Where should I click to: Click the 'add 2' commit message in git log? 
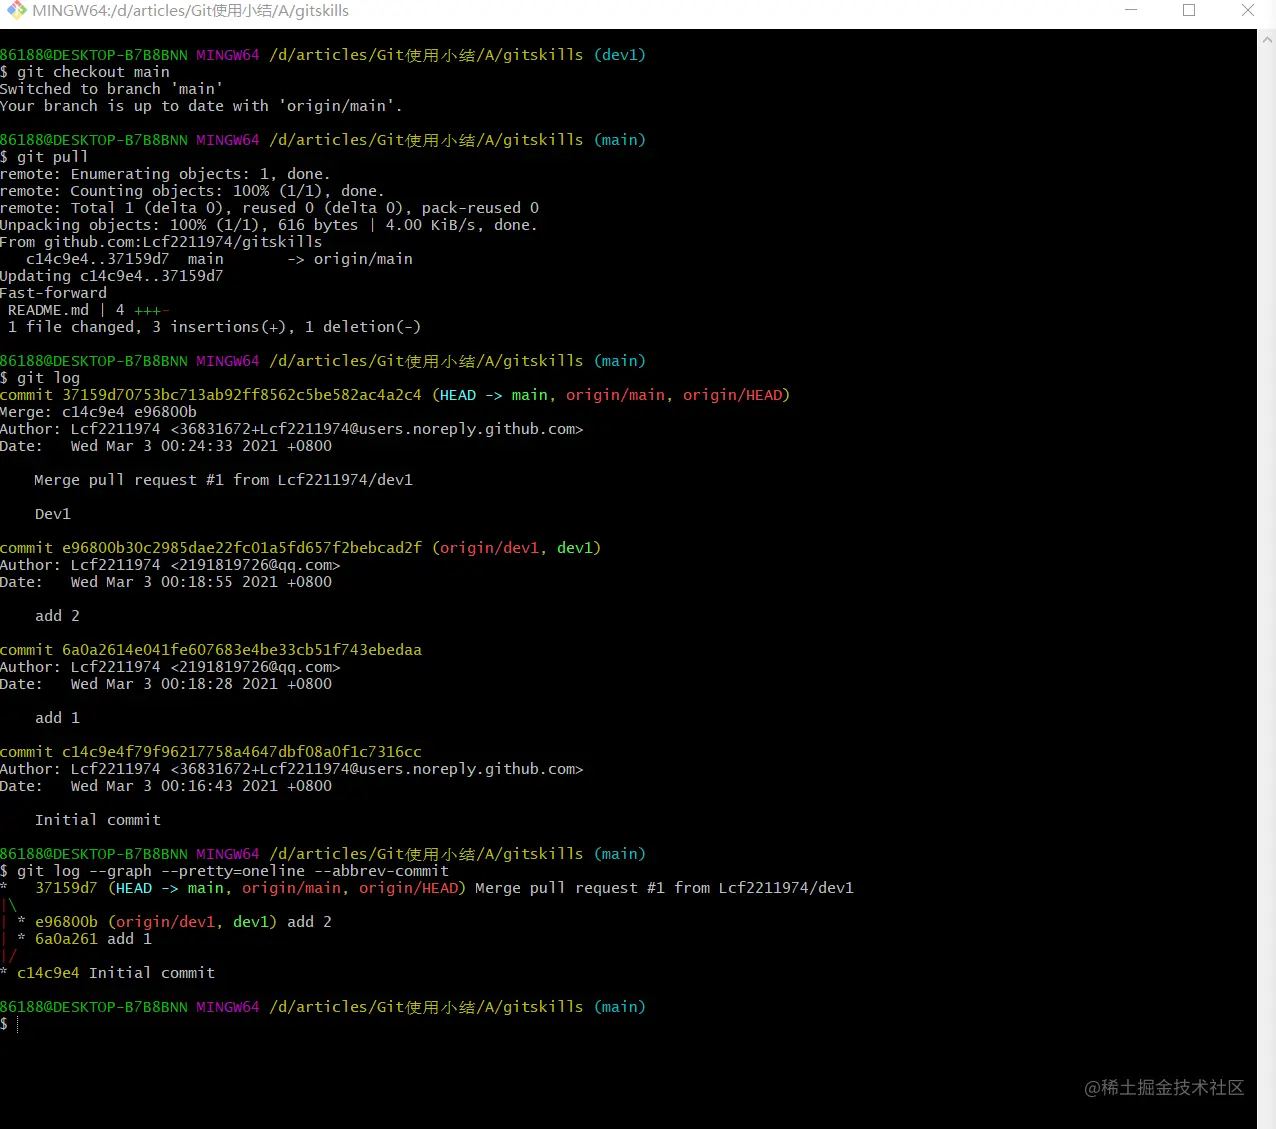57,616
